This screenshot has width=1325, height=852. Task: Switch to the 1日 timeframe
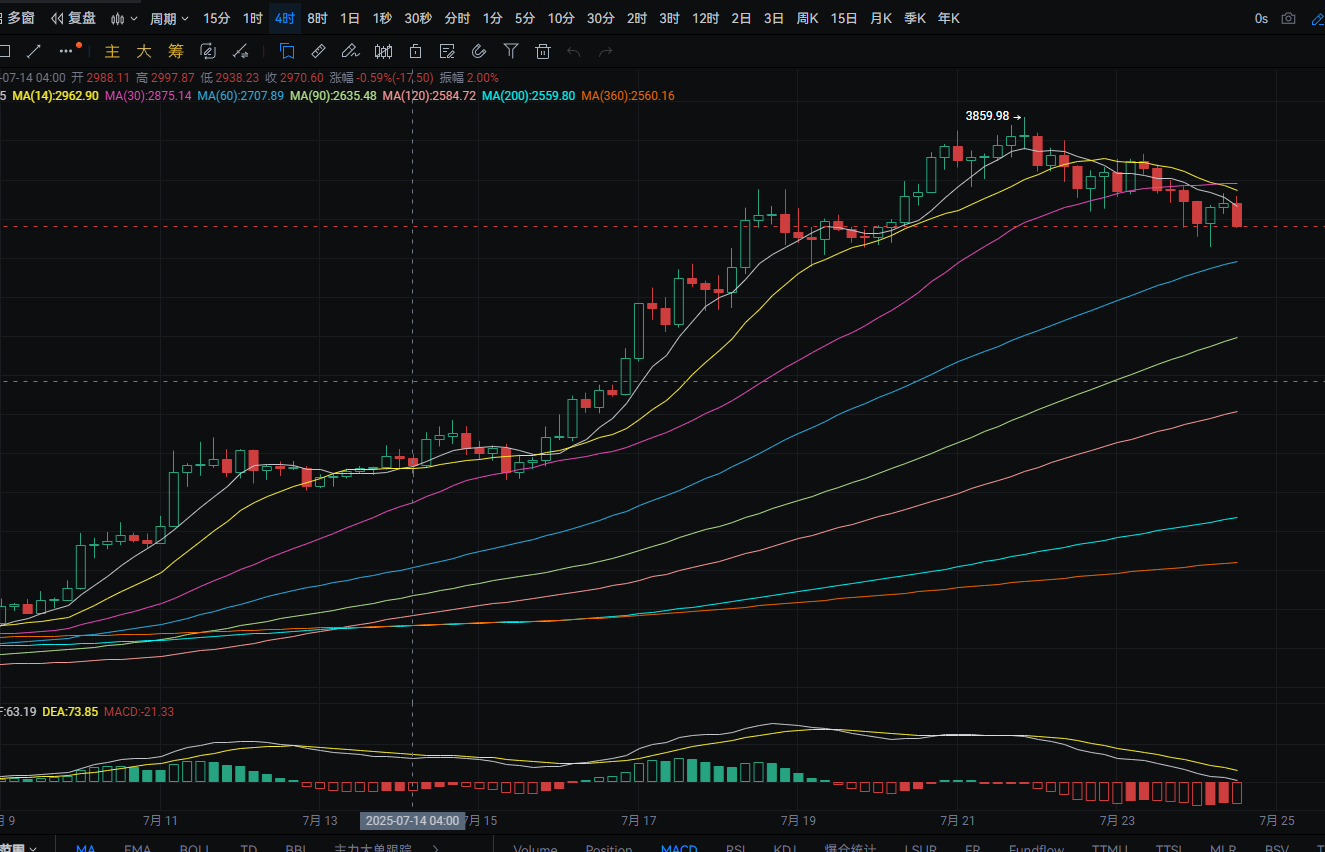[350, 18]
